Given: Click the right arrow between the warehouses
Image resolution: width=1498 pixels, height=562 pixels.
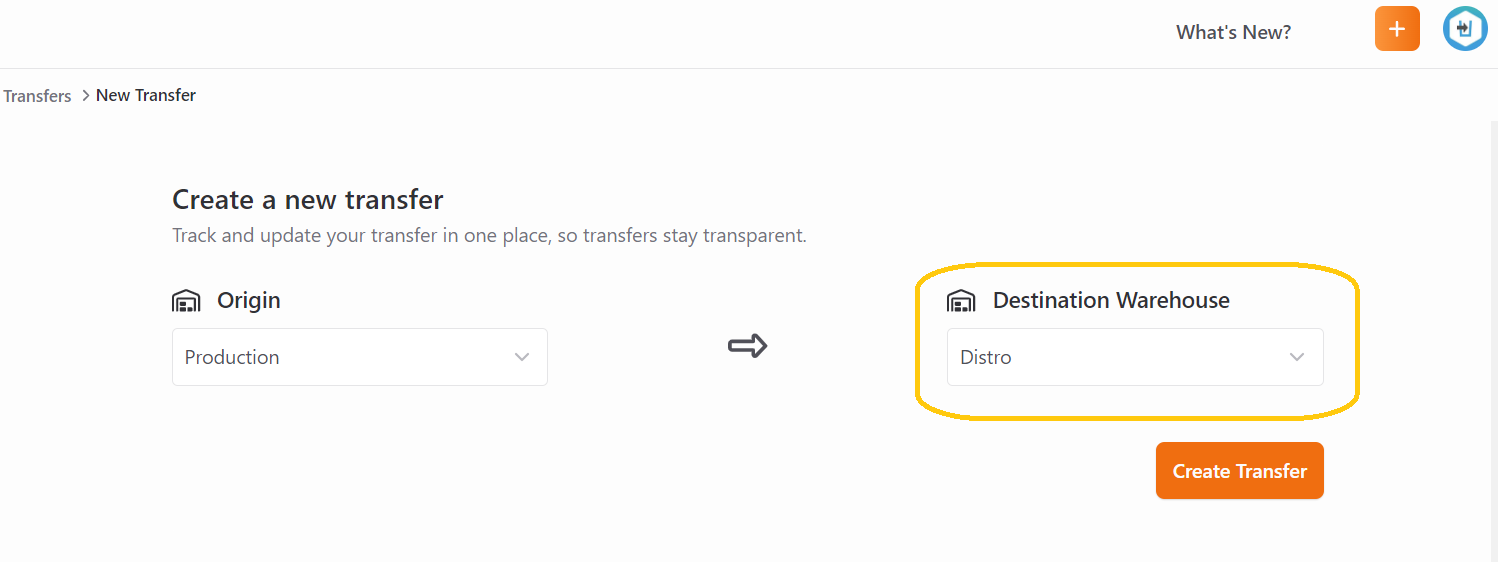Looking at the screenshot, I should tap(747, 346).
